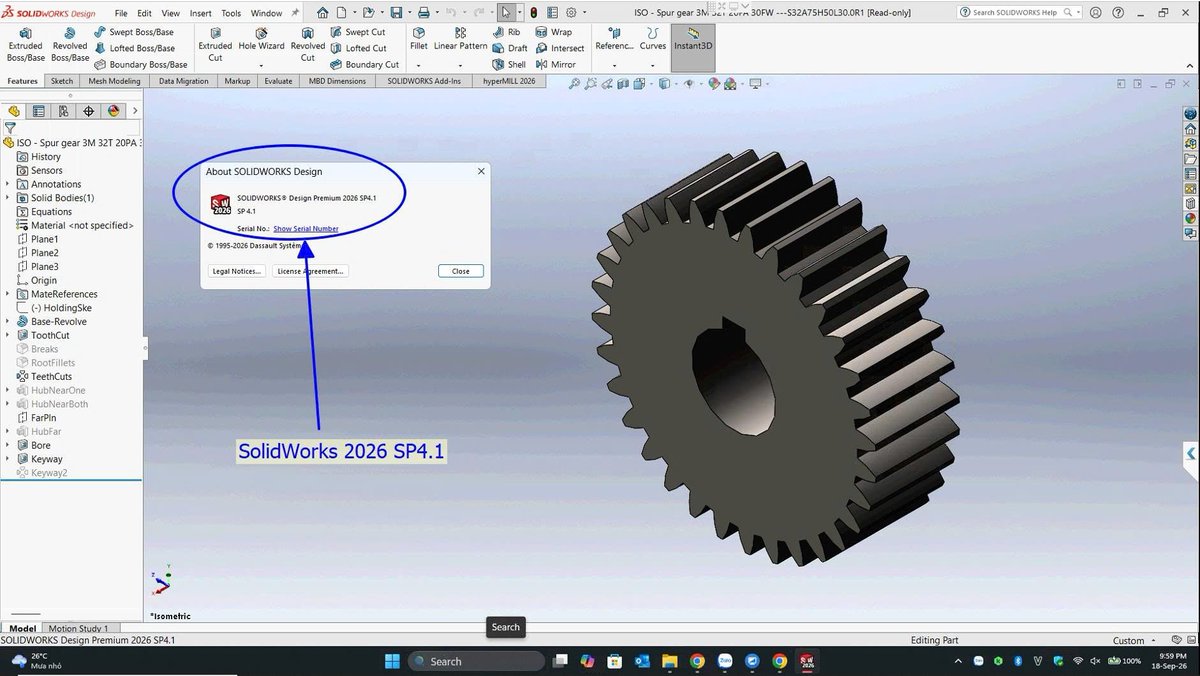Screen dimensions: 1200x676
Task: Click the Rebuild traffic light icon
Action: tap(533, 13)
